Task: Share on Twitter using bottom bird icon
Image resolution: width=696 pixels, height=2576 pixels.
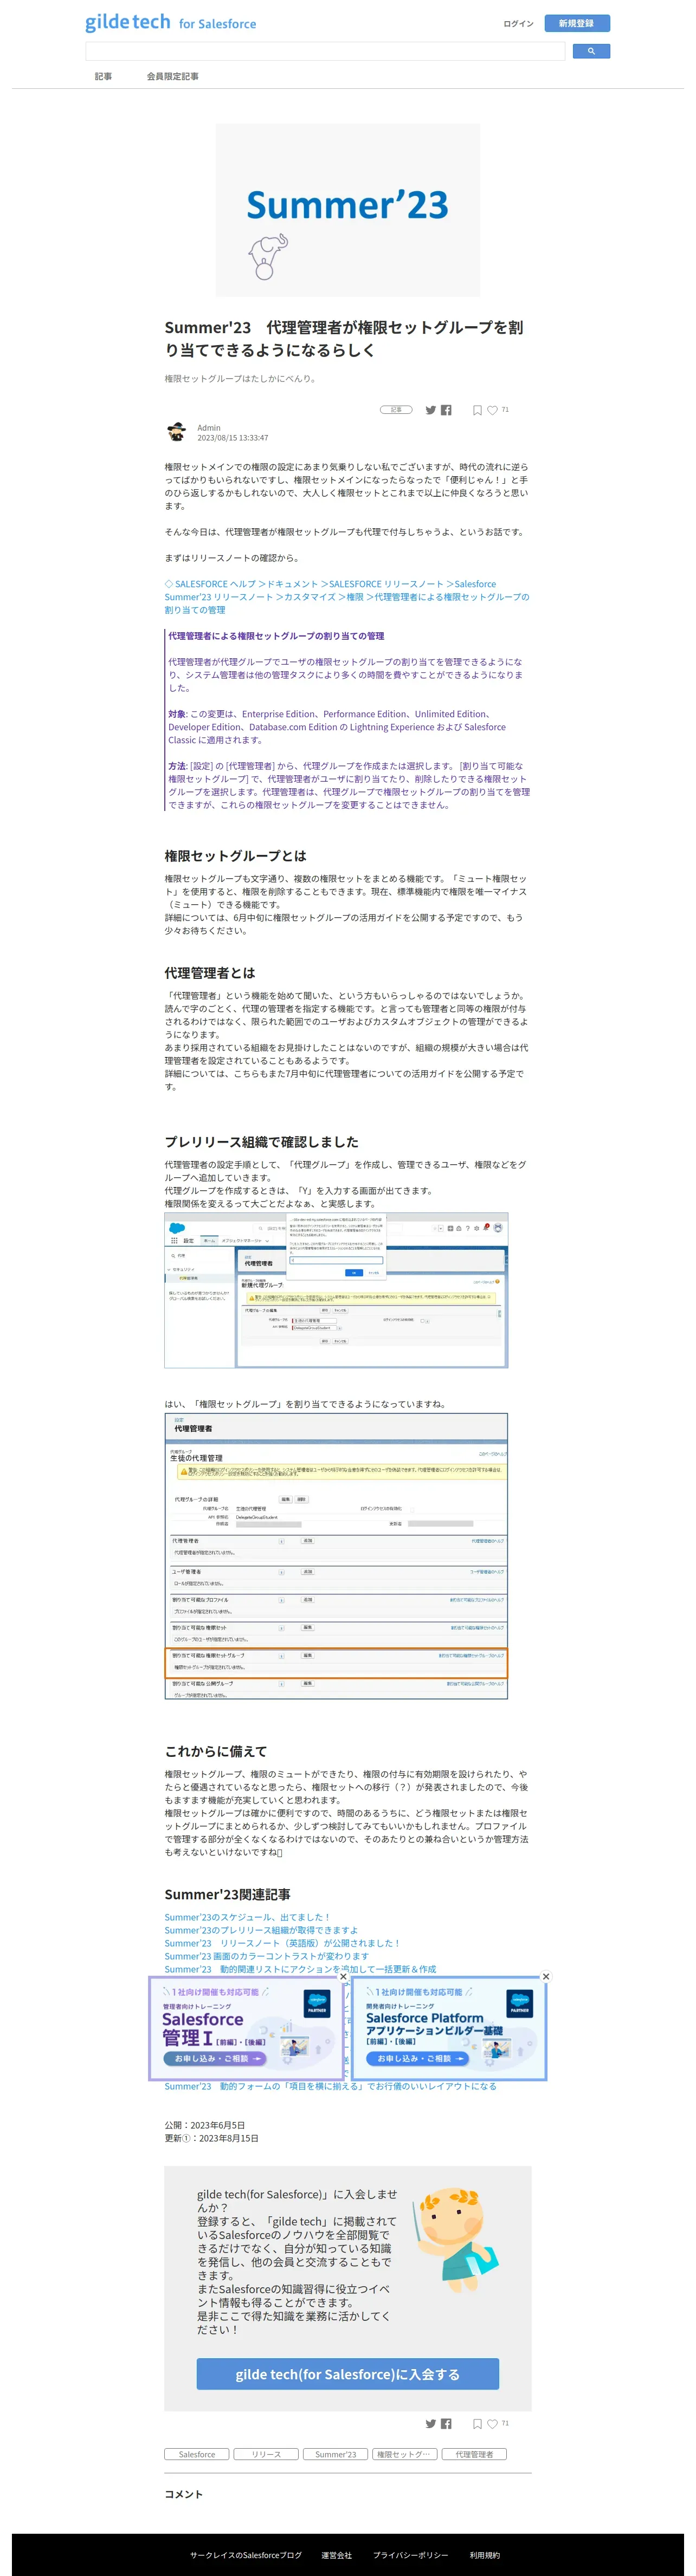Action: point(431,2423)
